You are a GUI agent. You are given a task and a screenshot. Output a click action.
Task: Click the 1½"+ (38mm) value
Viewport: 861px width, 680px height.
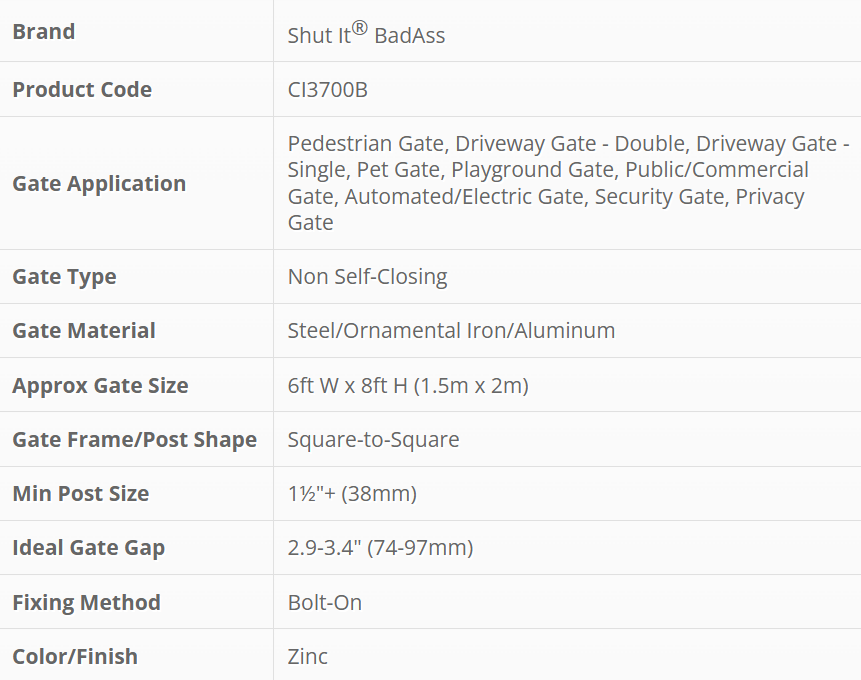click(352, 494)
